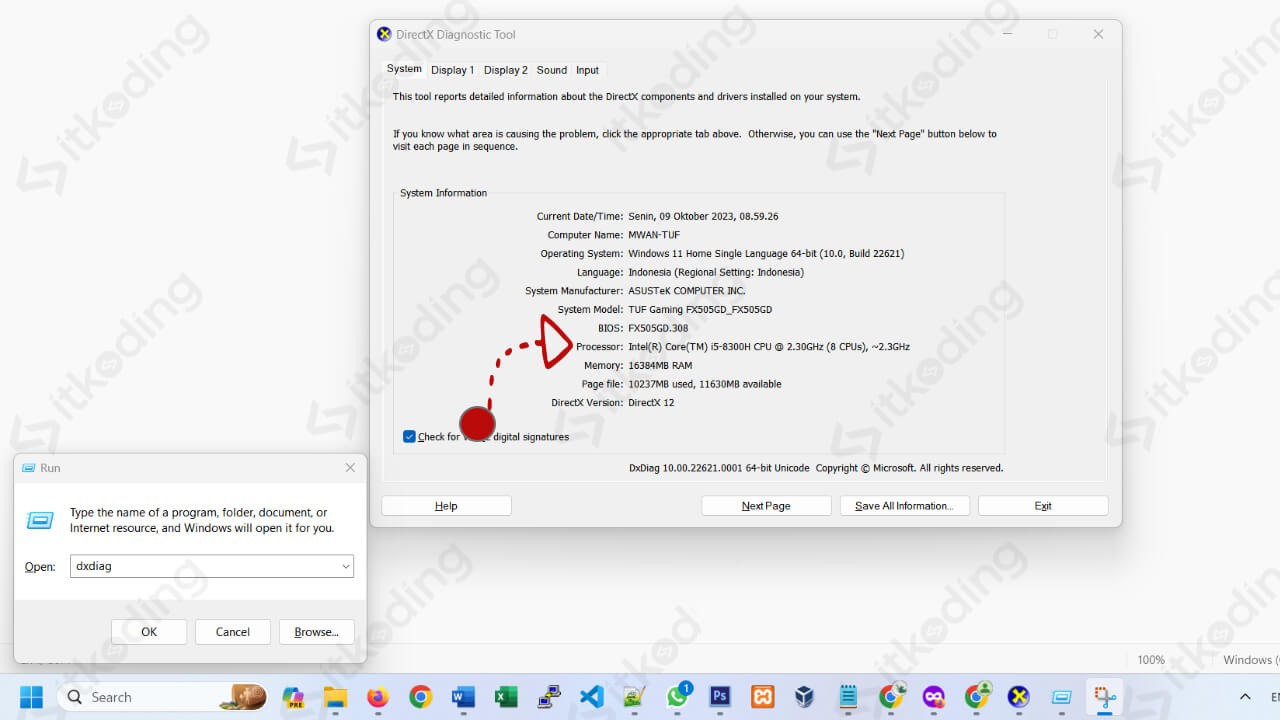Click the Help button in DirectX tool
The height and width of the screenshot is (720, 1280).
coord(446,506)
